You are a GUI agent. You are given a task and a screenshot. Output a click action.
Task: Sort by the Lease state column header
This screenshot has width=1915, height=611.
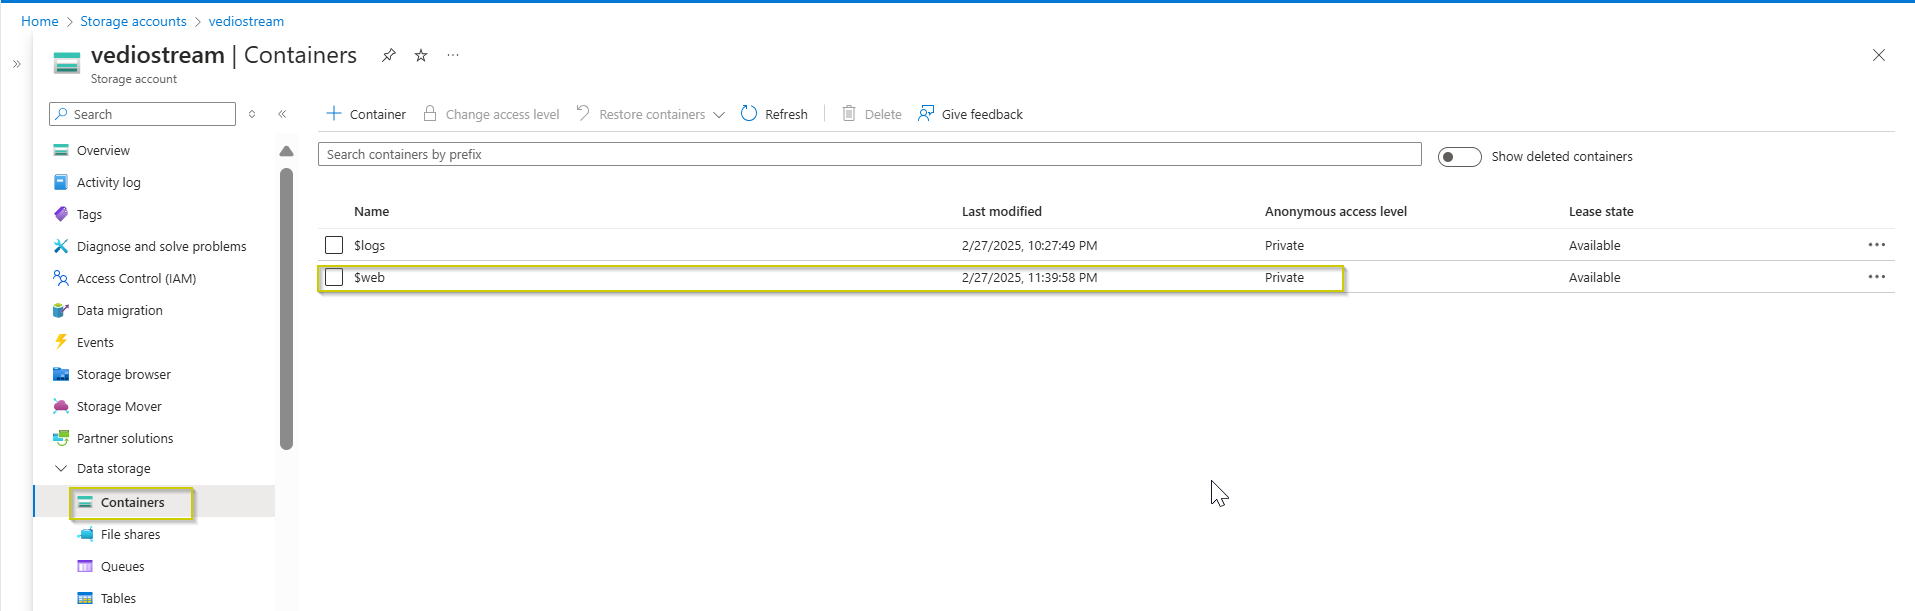click(x=1600, y=211)
